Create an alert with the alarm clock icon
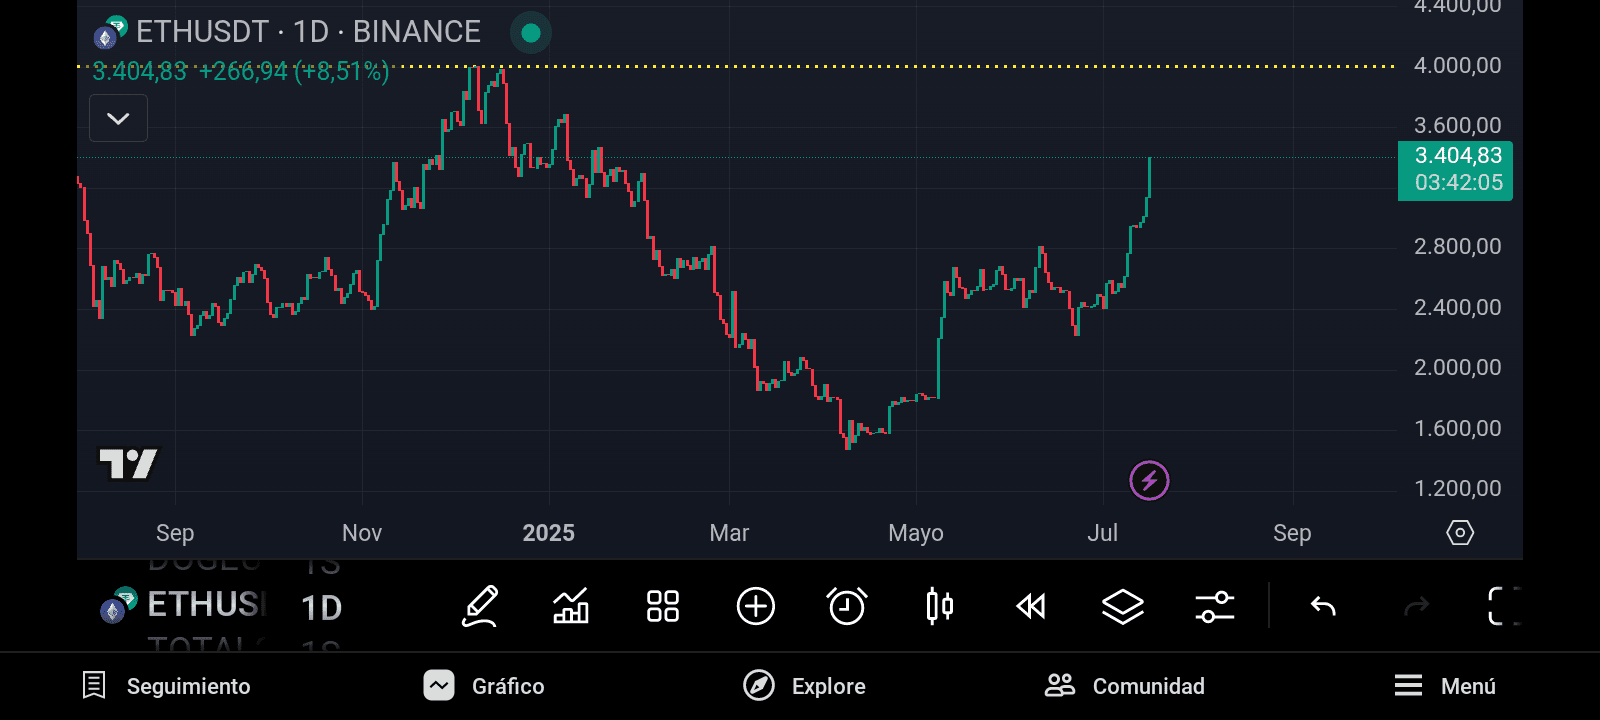 847,606
